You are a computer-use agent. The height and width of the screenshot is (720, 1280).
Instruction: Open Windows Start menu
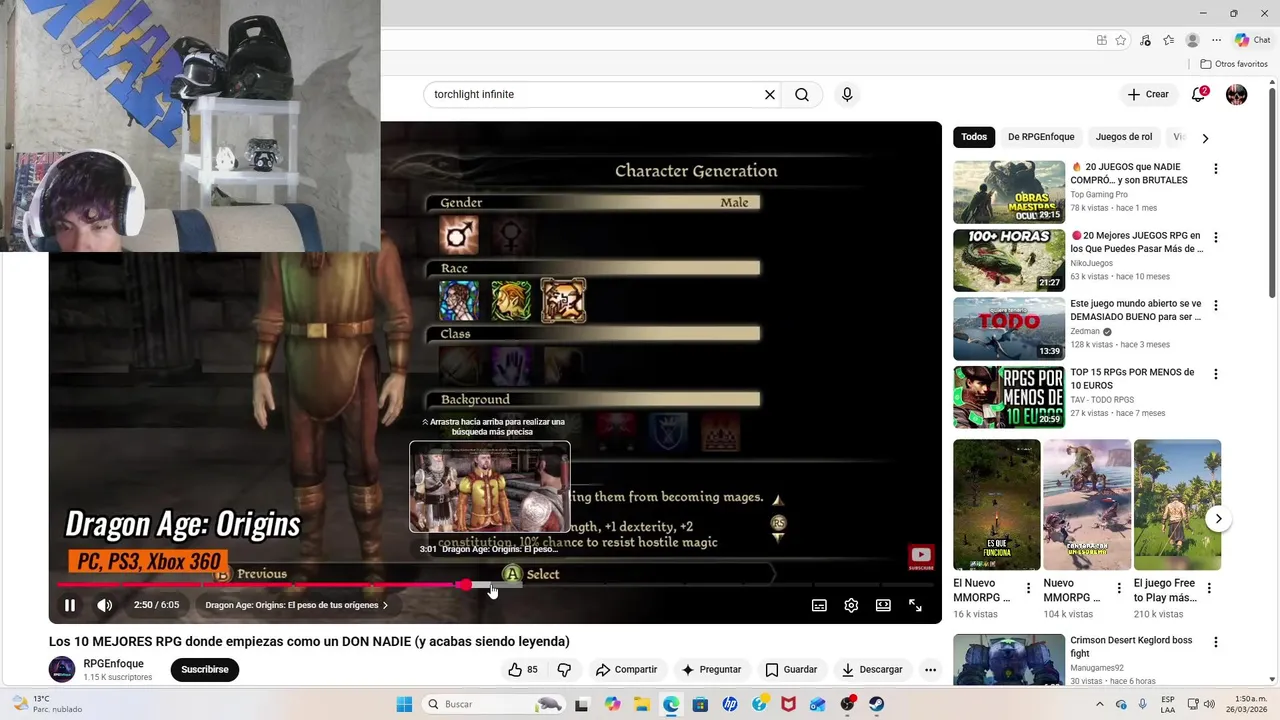404,704
